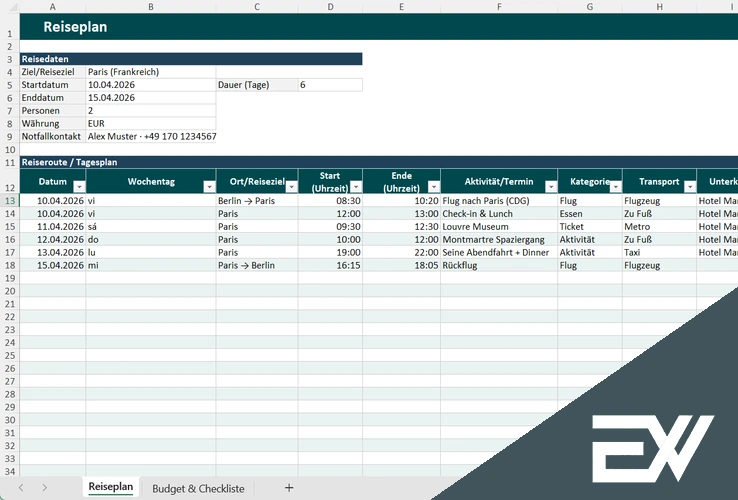
Task: Open the Transport column filter dropdown
Action: point(689,186)
